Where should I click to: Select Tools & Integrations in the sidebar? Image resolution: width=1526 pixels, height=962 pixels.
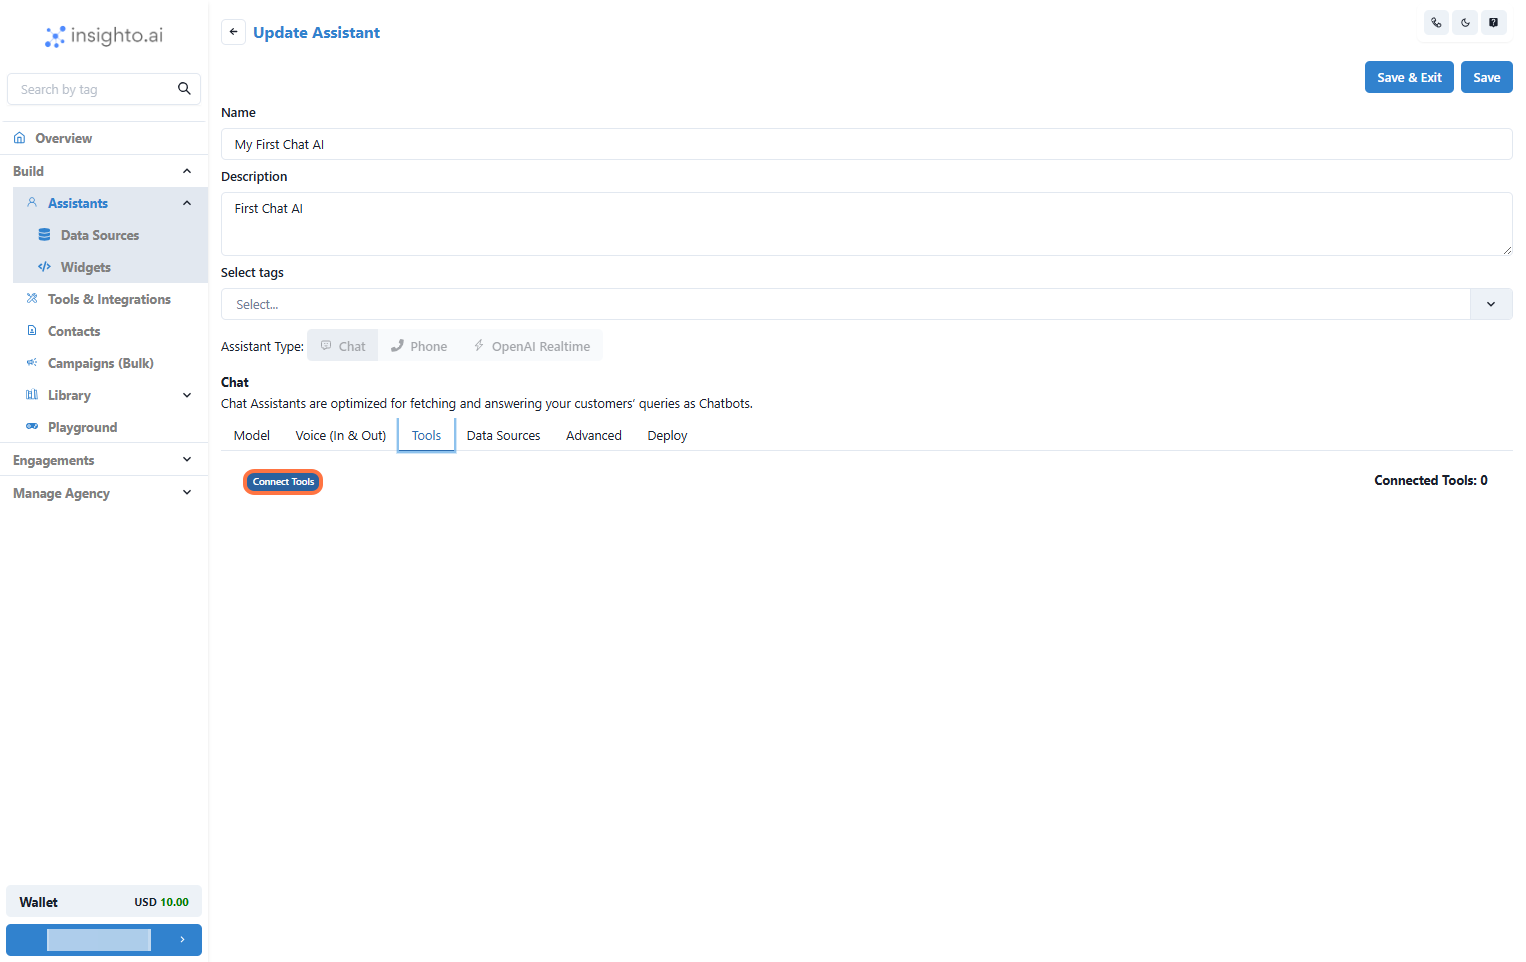(x=108, y=299)
